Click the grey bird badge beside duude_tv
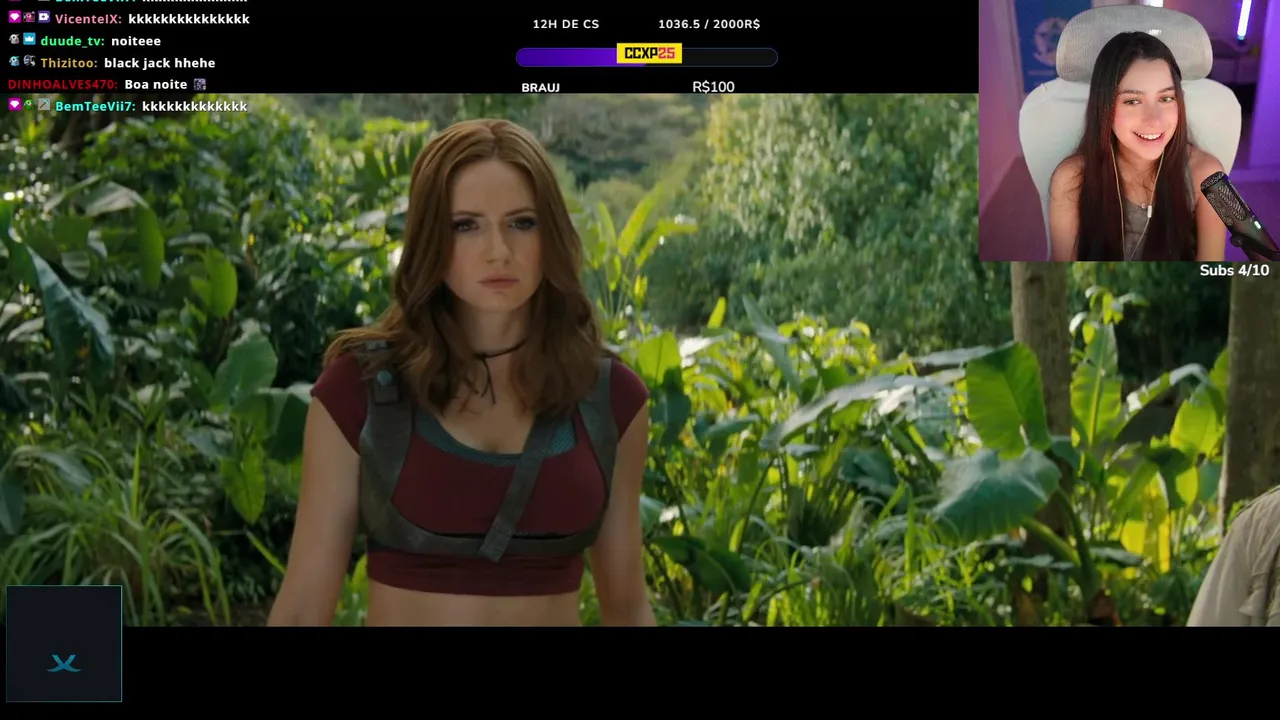Image resolution: width=1280 pixels, height=720 pixels. [x=14, y=40]
